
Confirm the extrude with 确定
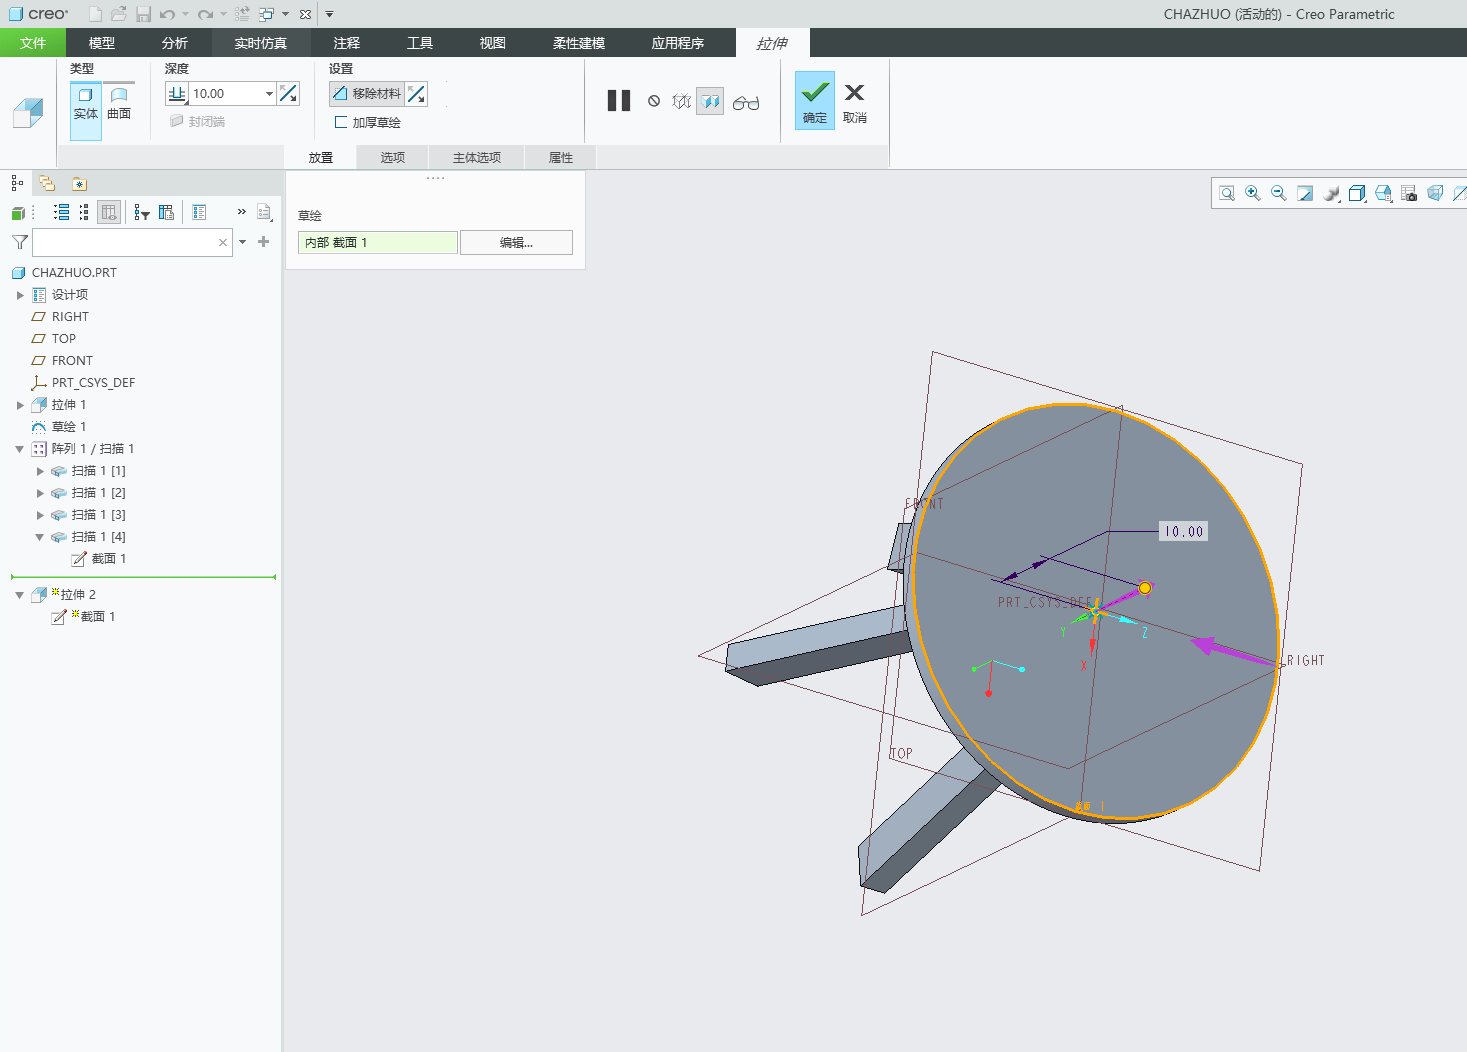click(815, 100)
